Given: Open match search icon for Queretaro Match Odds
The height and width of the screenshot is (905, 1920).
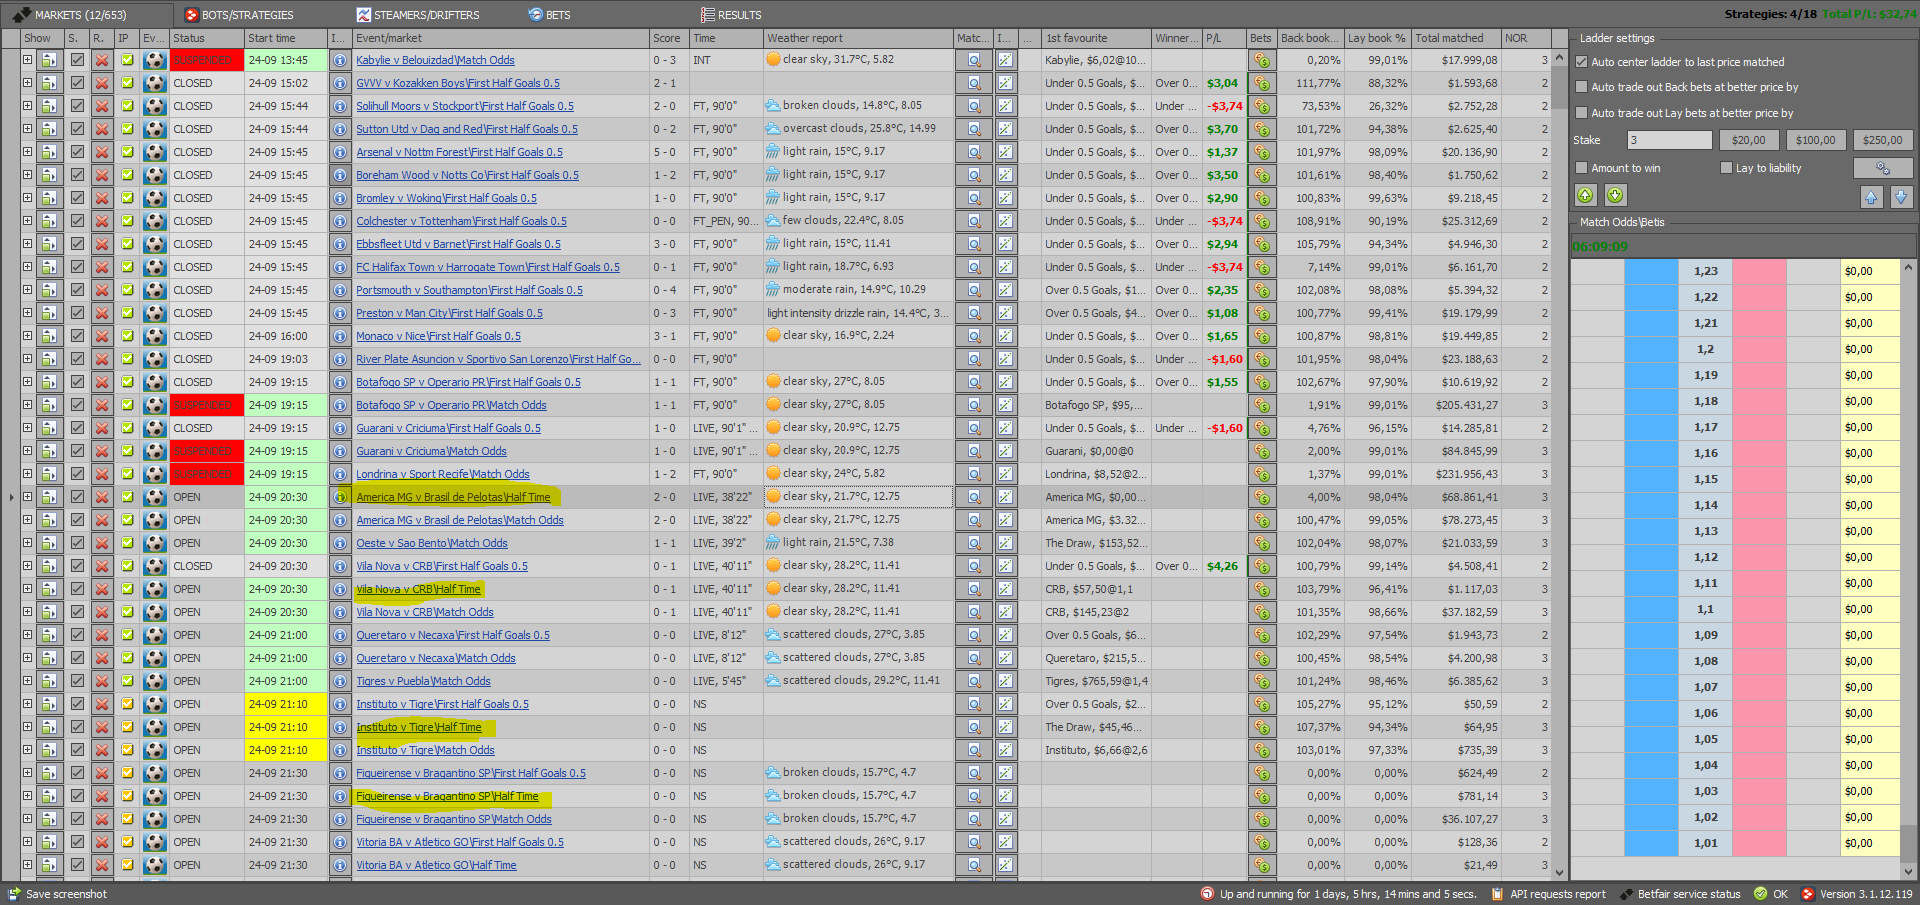Looking at the screenshot, I should point(974,658).
